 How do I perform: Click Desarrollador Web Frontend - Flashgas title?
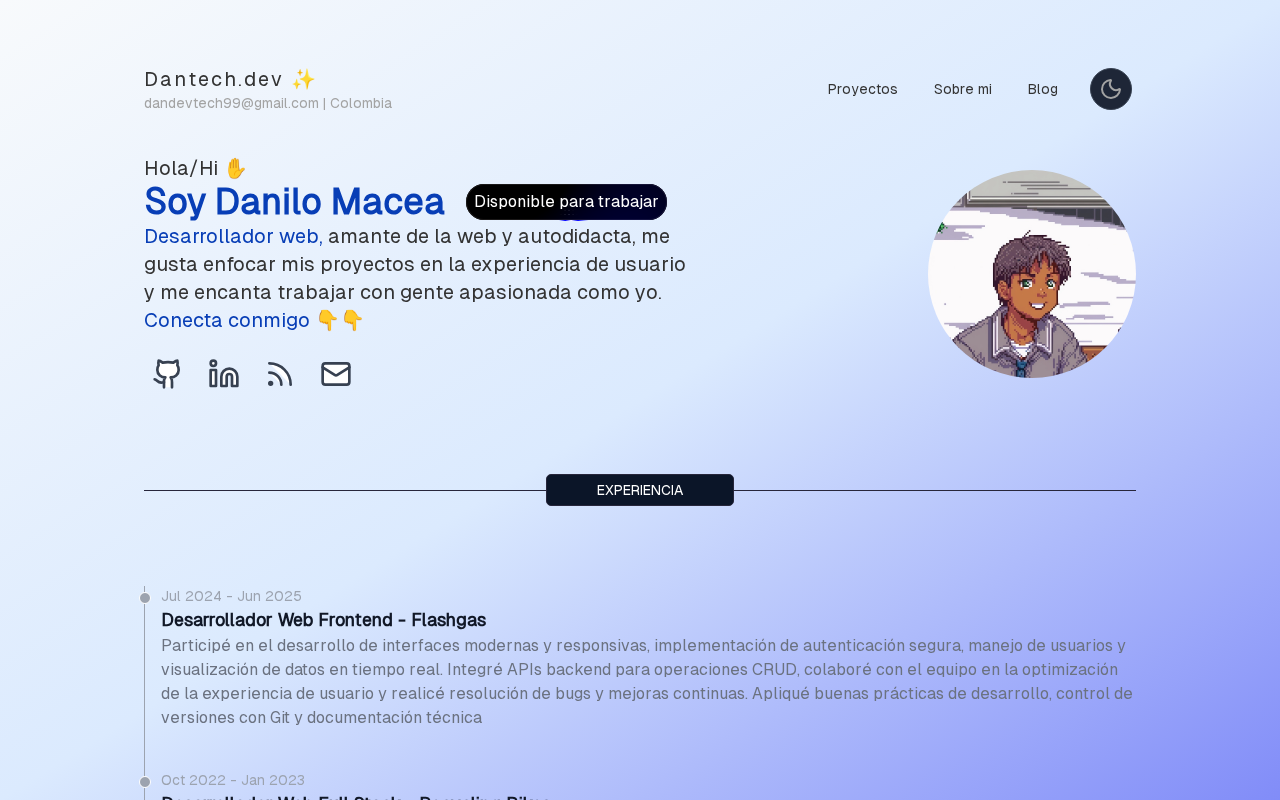323,620
